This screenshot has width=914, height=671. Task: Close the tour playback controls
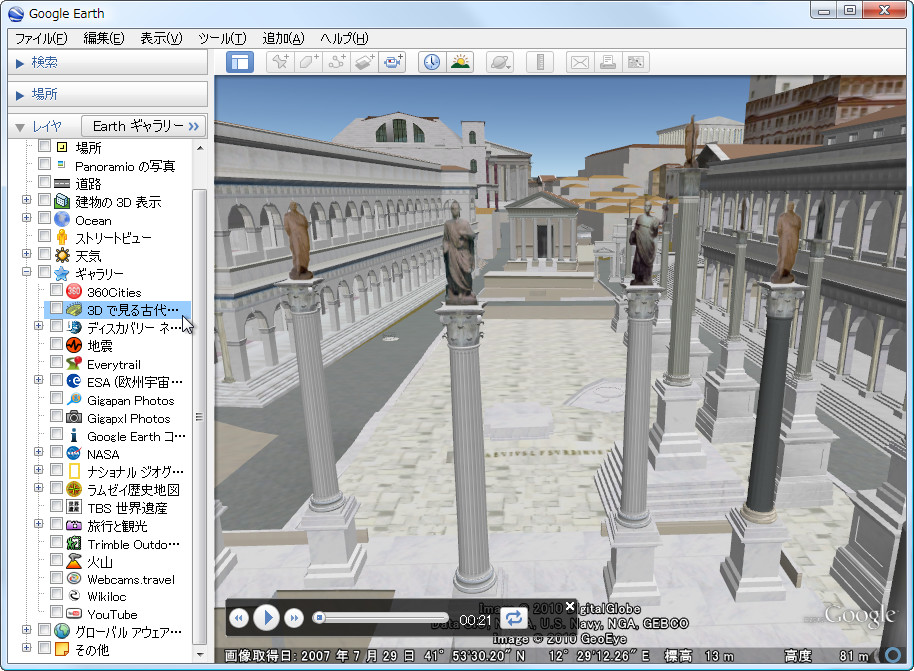570,606
